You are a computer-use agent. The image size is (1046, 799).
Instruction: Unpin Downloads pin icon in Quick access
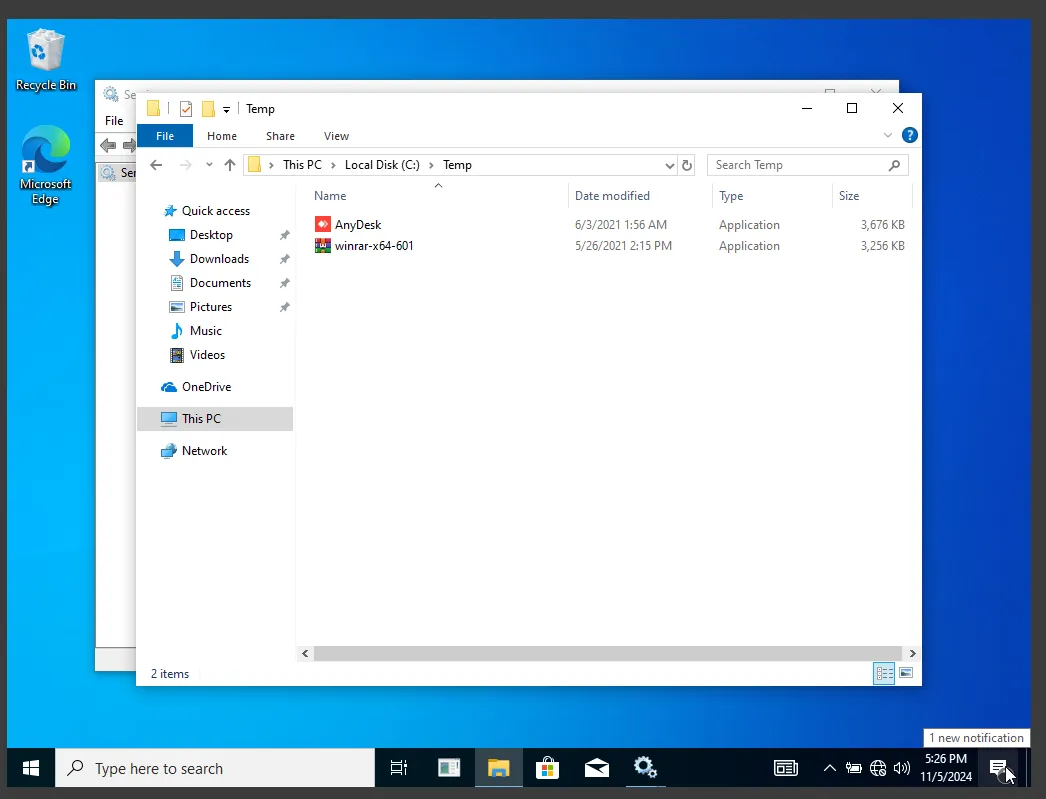pos(284,259)
